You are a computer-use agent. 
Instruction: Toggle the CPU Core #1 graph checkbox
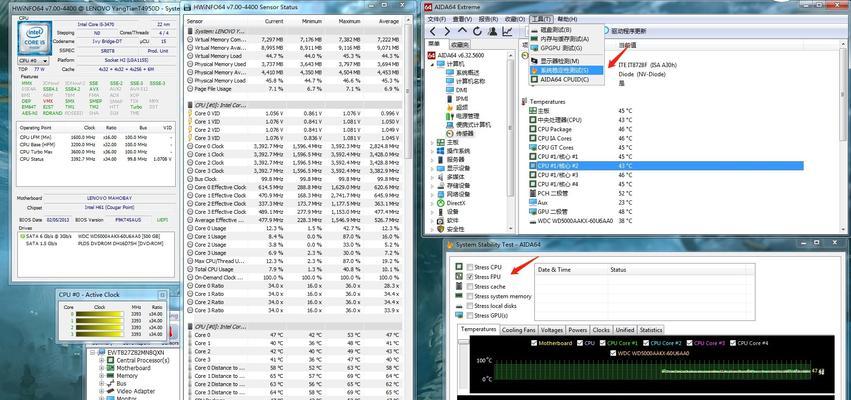coord(602,343)
